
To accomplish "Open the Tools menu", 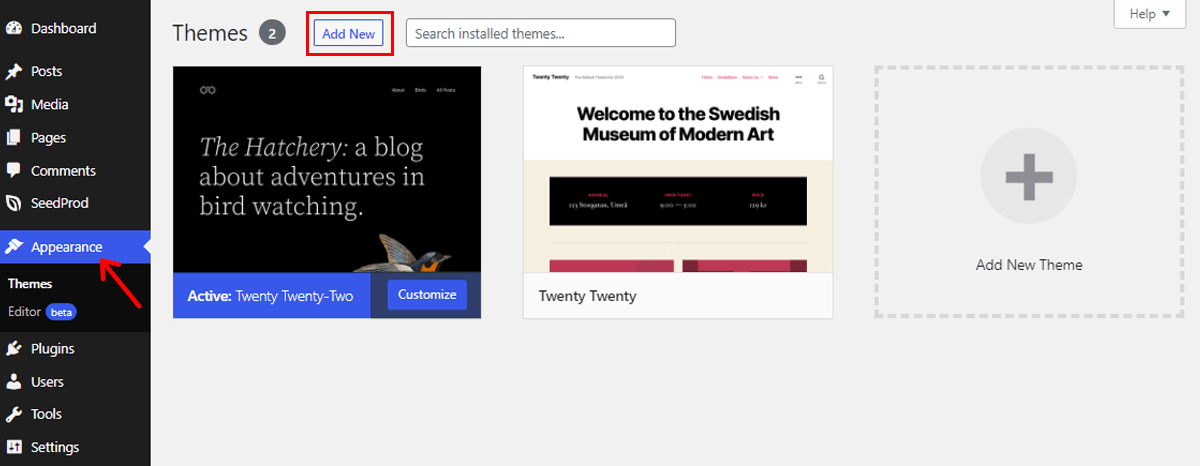I will (75, 414).
